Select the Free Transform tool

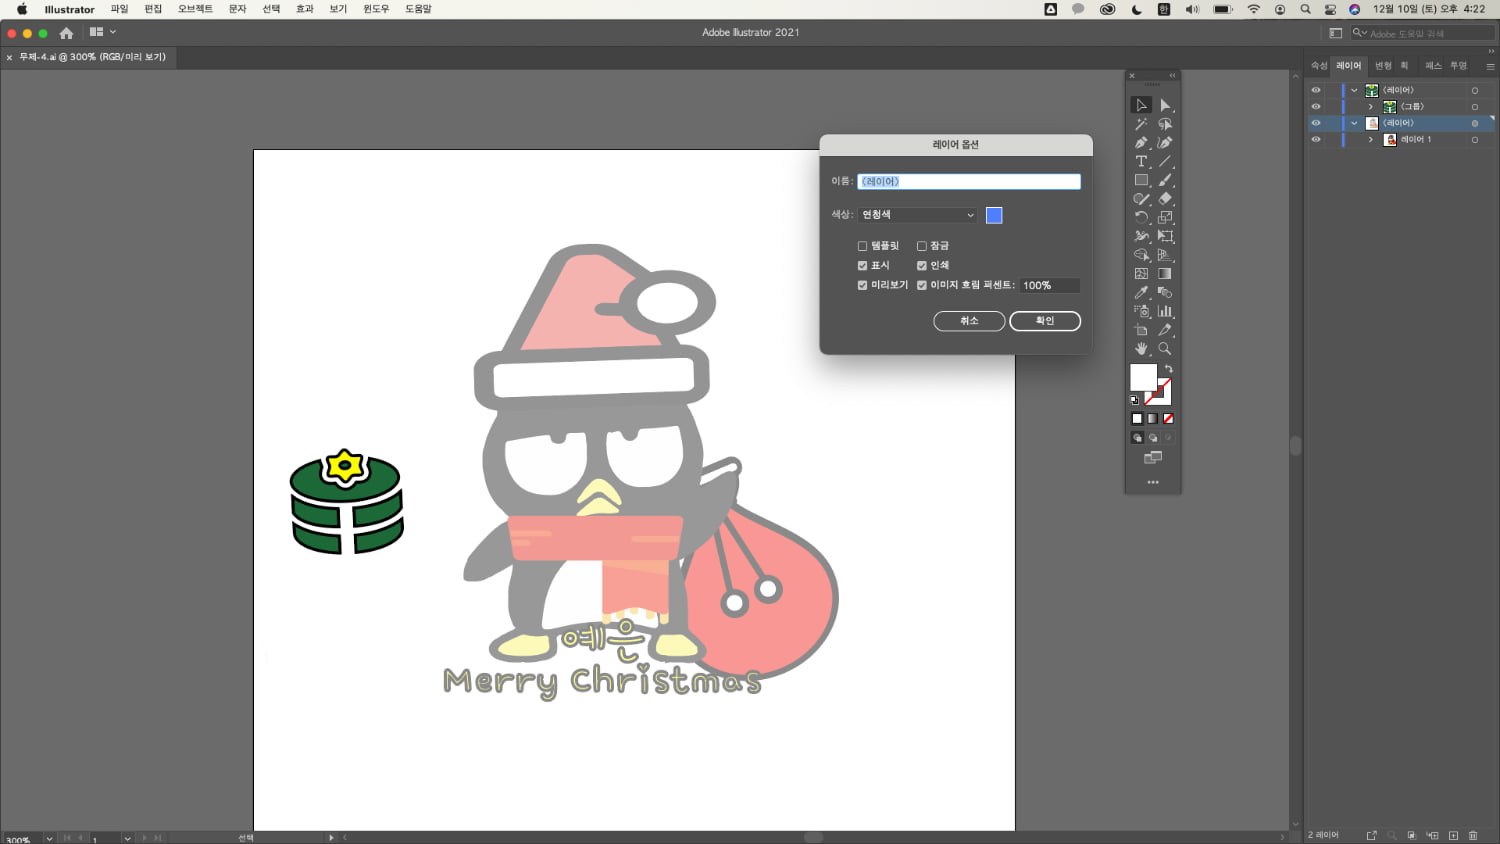click(1165, 236)
